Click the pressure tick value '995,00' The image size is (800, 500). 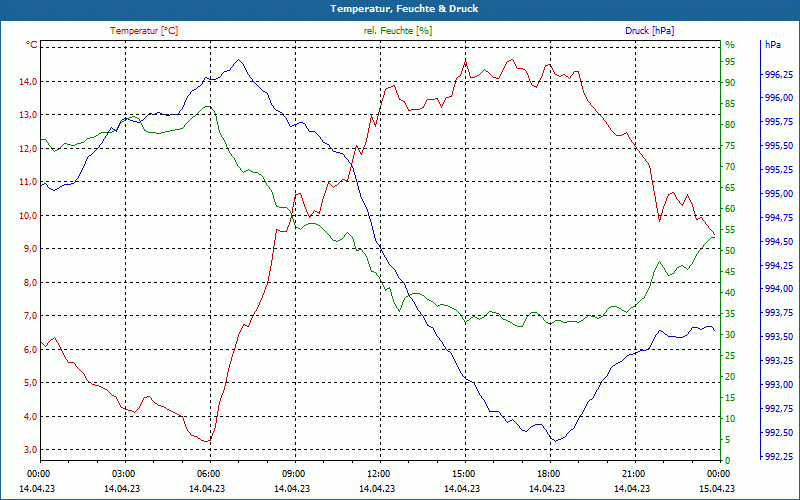point(779,194)
